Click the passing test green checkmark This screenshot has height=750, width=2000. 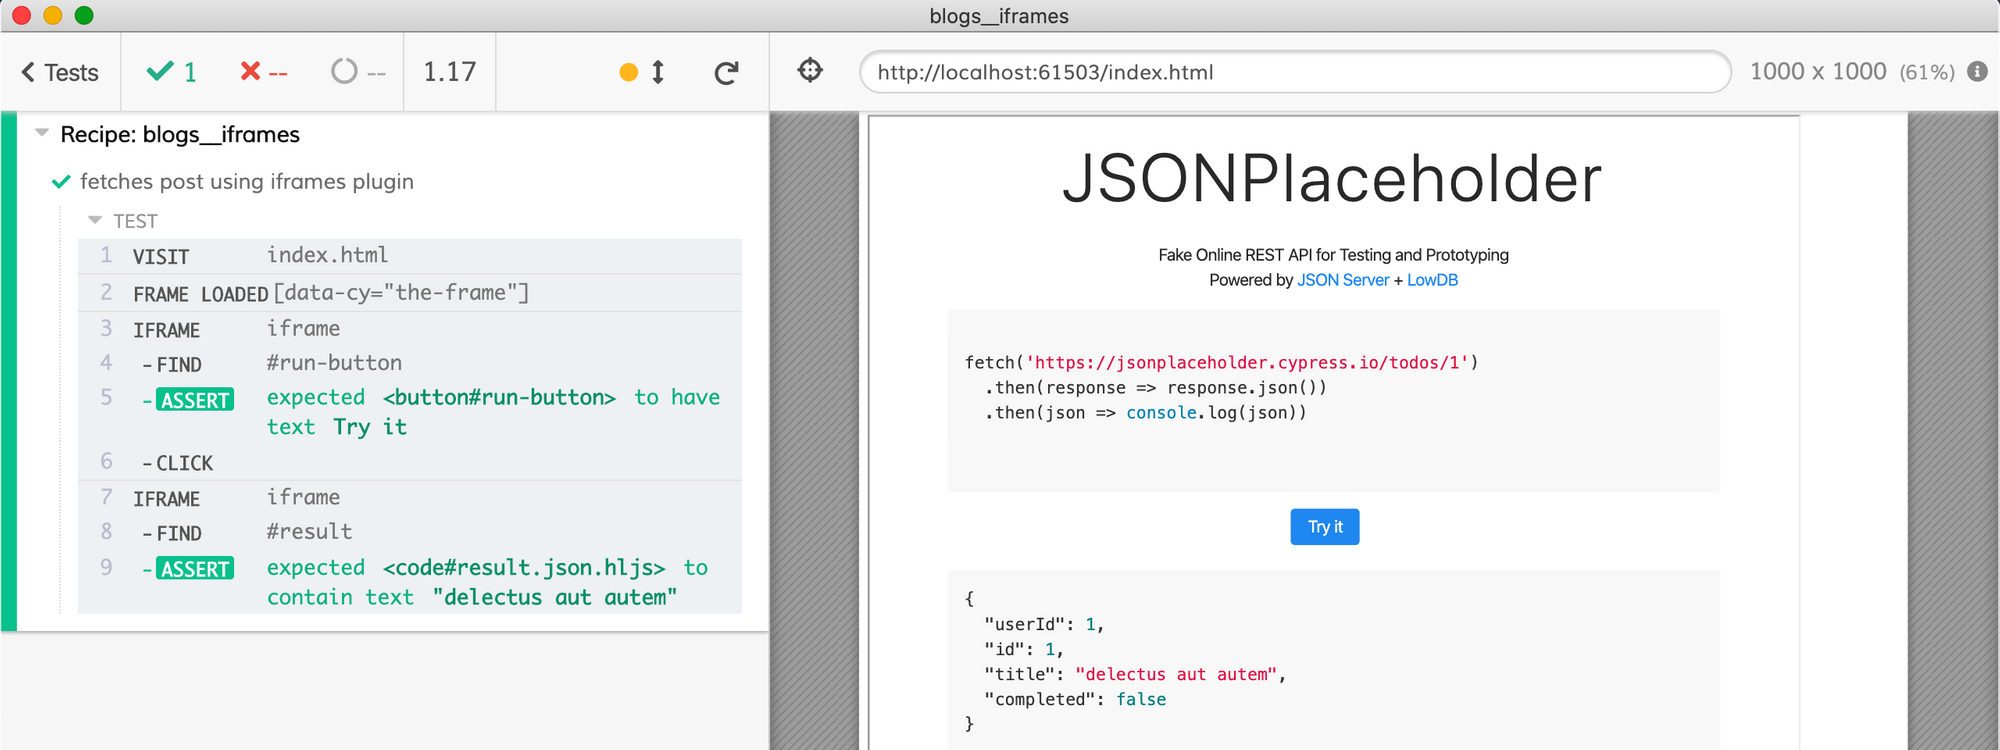[x=61, y=182]
